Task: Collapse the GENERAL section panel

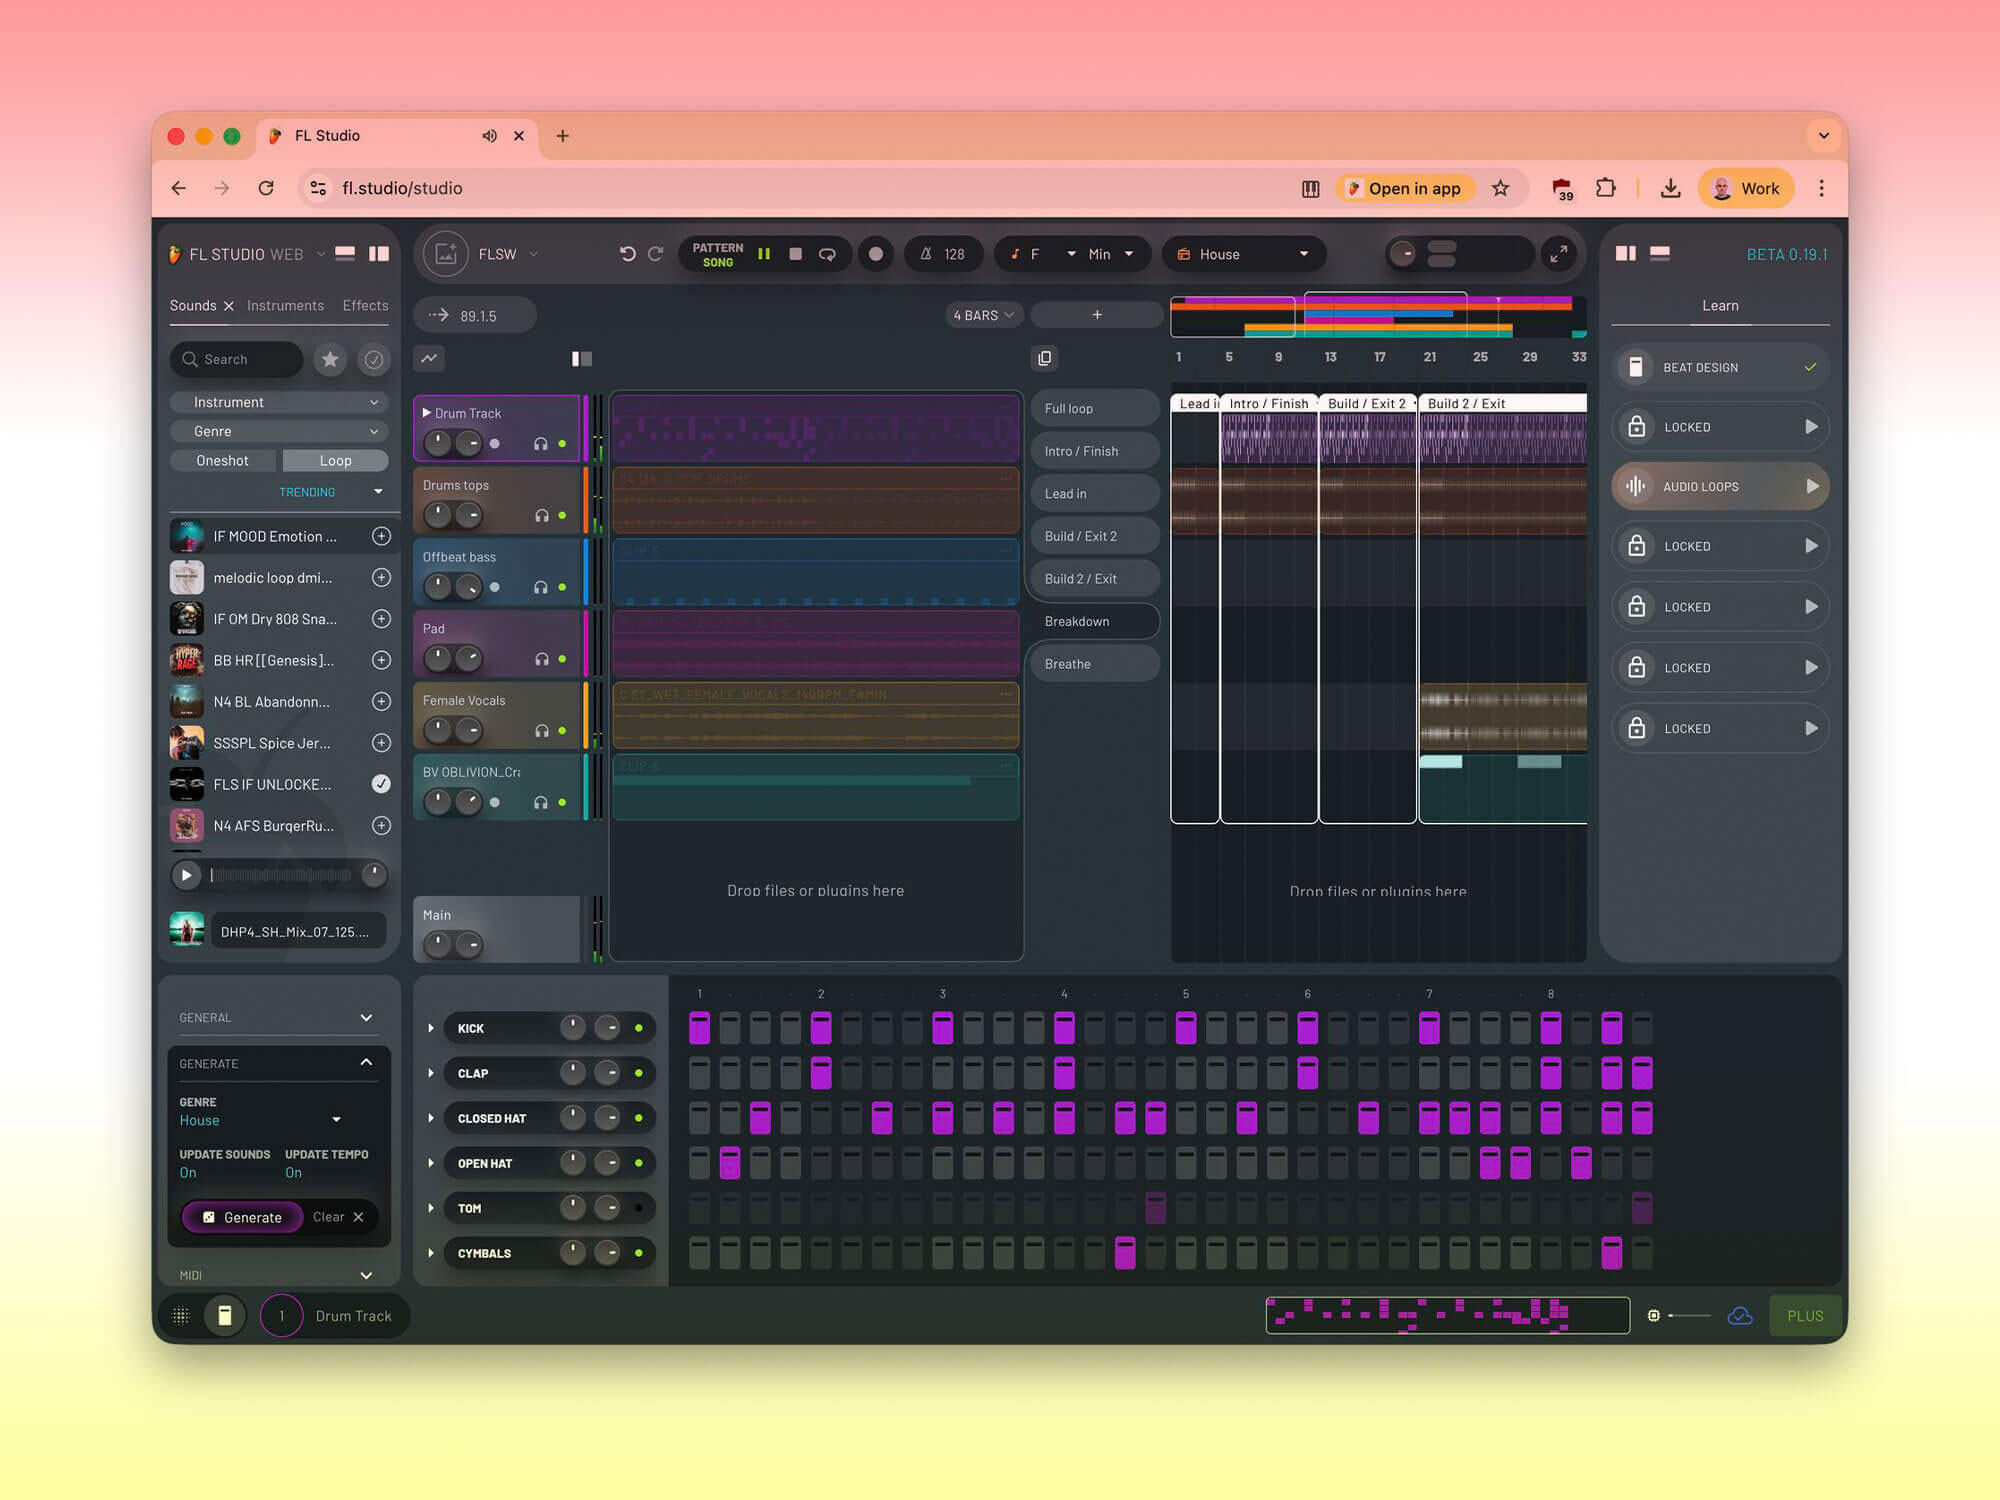Action: click(366, 1017)
